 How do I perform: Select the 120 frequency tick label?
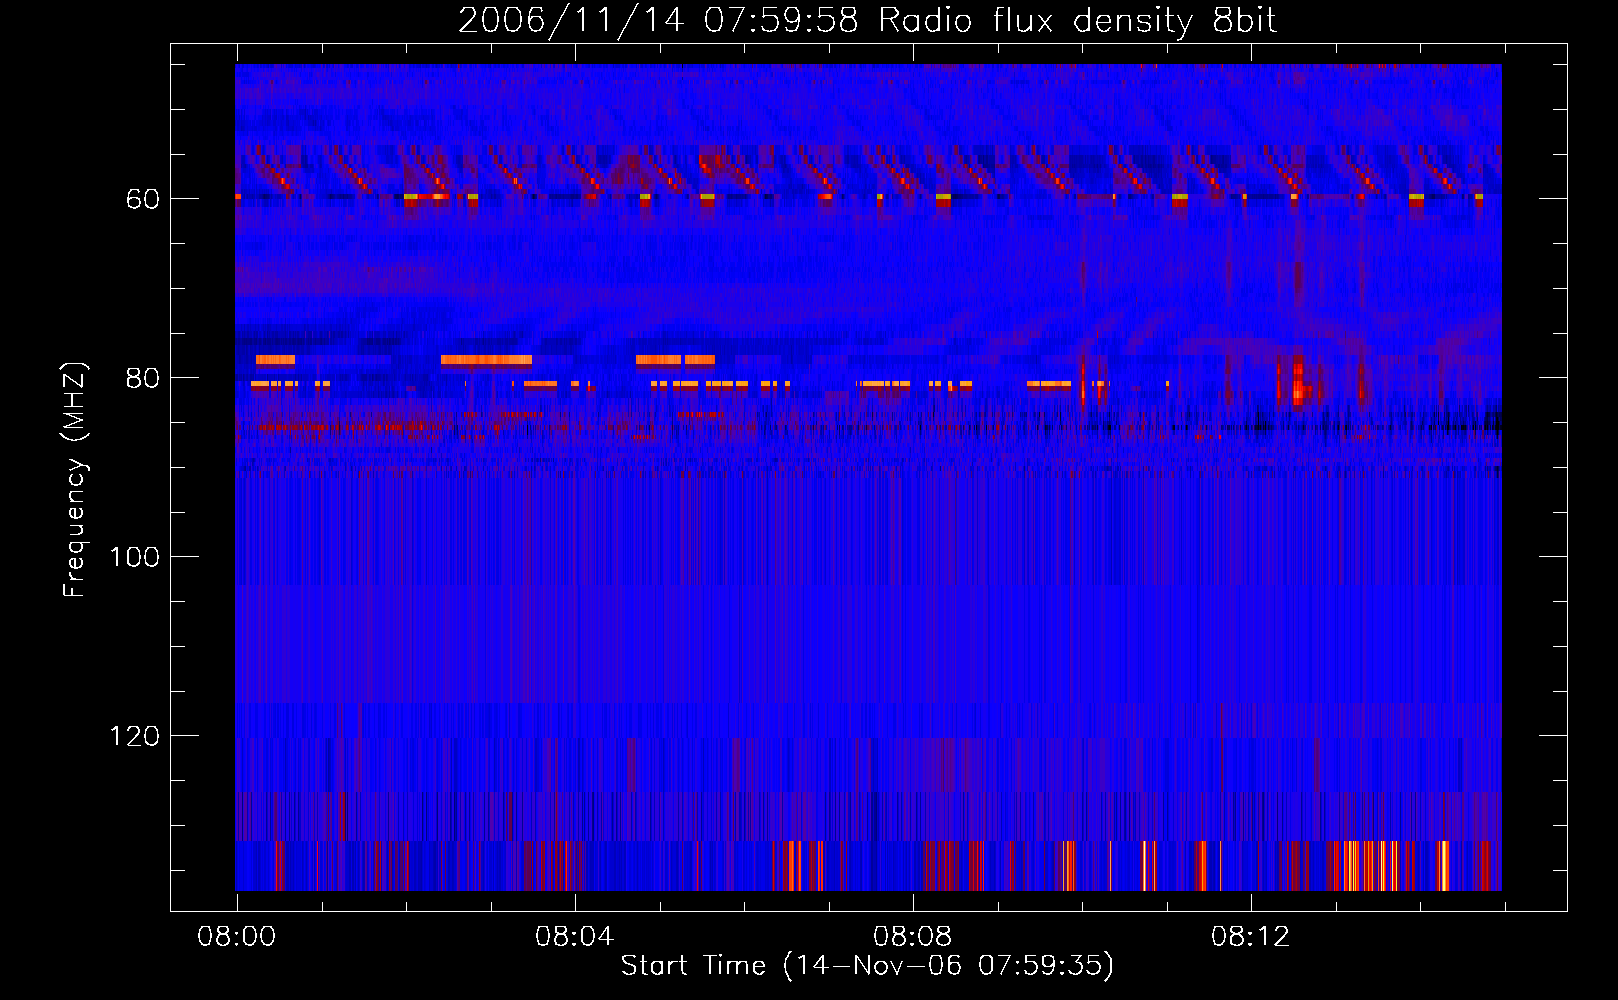pyautogui.click(x=134, y=736)
